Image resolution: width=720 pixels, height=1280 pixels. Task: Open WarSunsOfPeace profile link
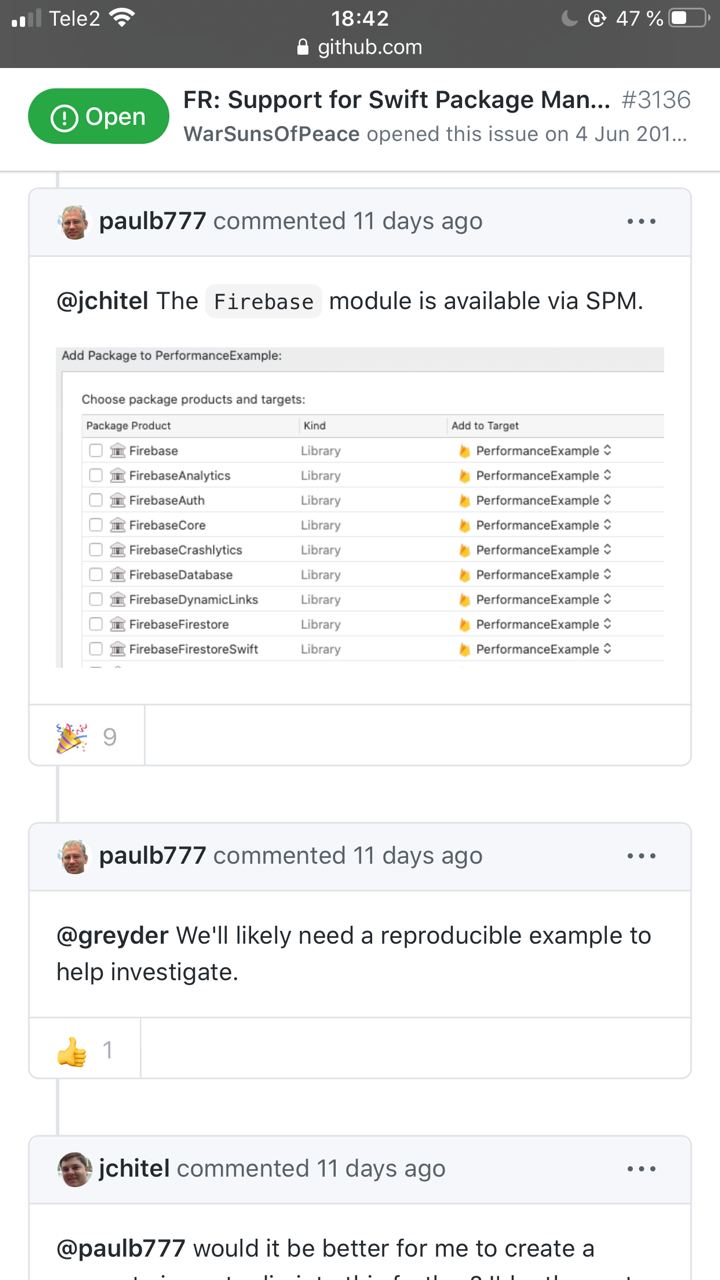[x=271, y=134]
